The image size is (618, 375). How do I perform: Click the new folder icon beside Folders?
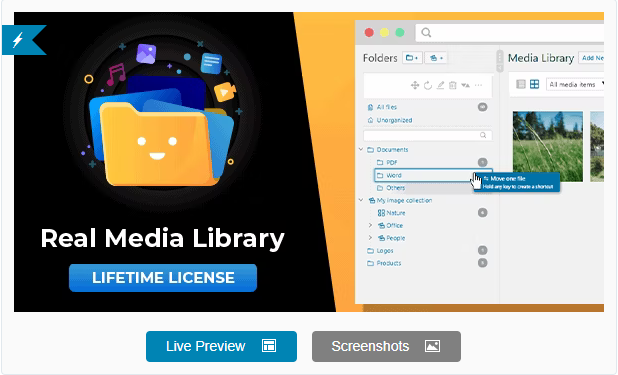(x=412, y=58)
